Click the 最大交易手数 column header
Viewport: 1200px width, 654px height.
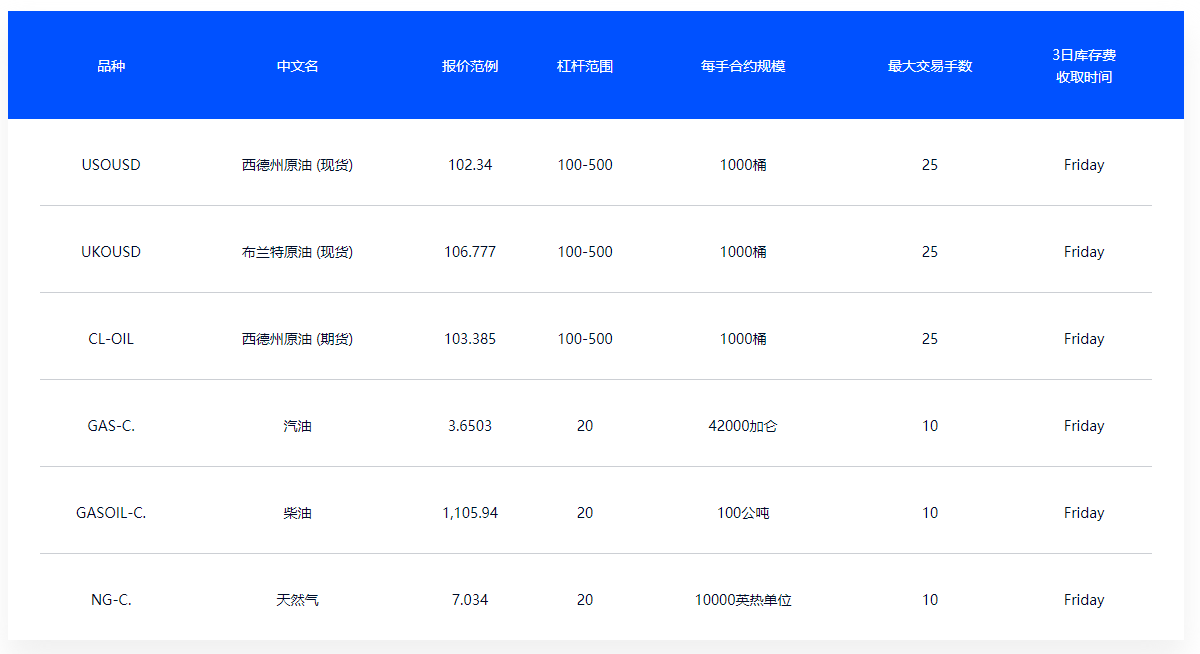tap(930, 66)
